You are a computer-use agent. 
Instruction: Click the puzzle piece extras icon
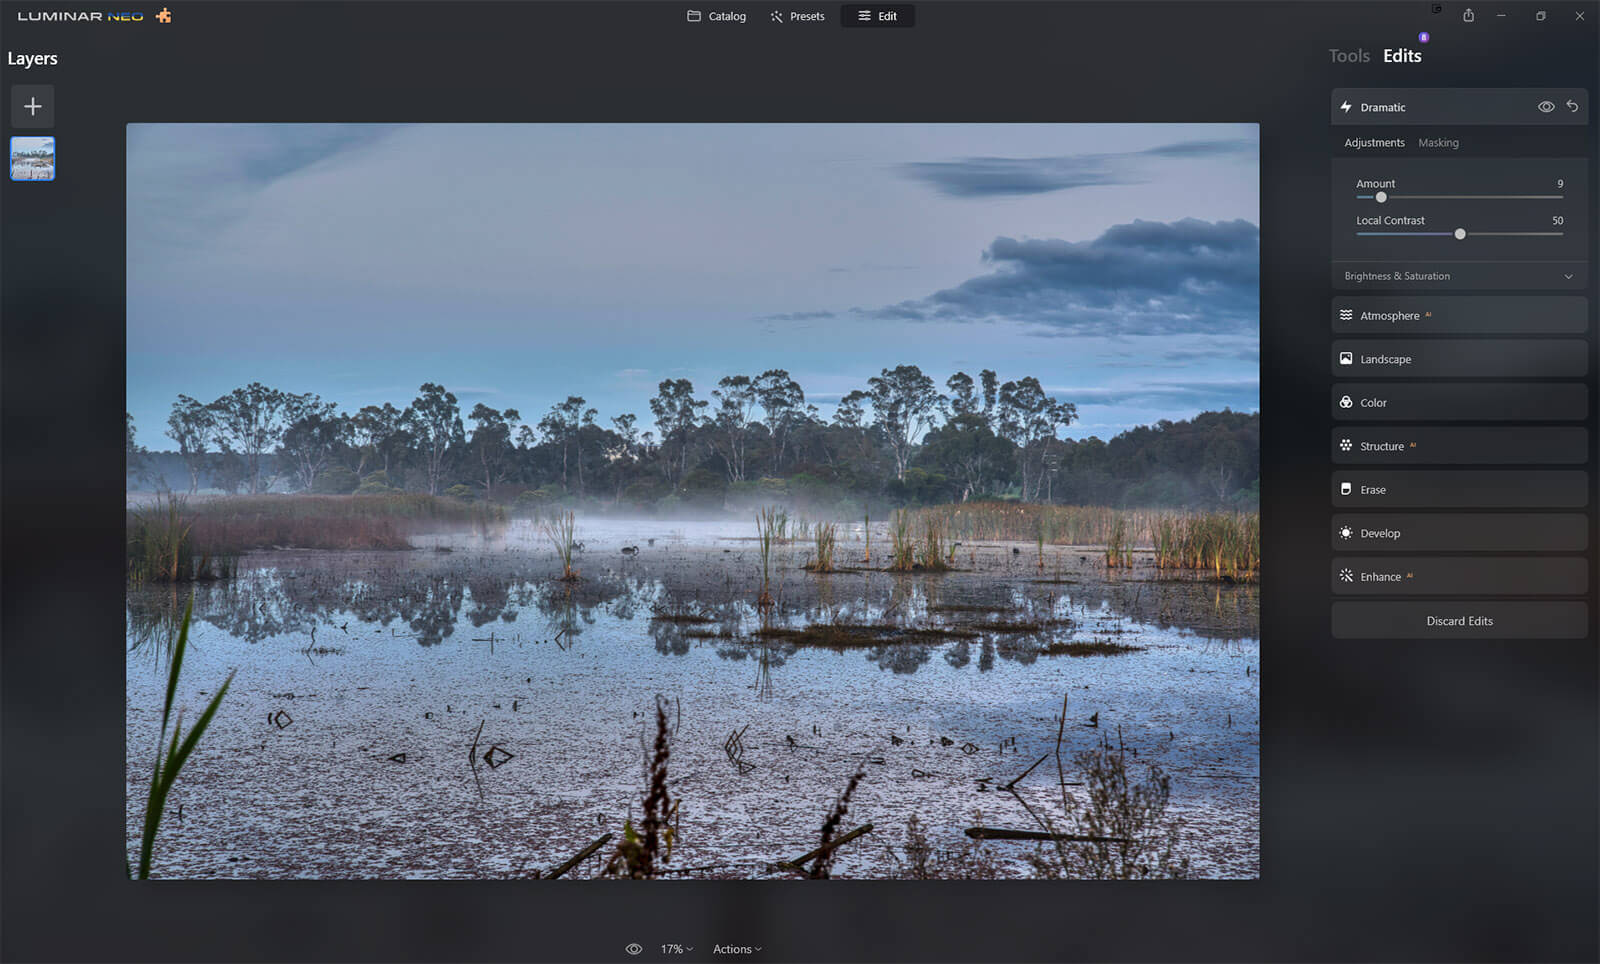pyautogui.click(x=164, y=16)
